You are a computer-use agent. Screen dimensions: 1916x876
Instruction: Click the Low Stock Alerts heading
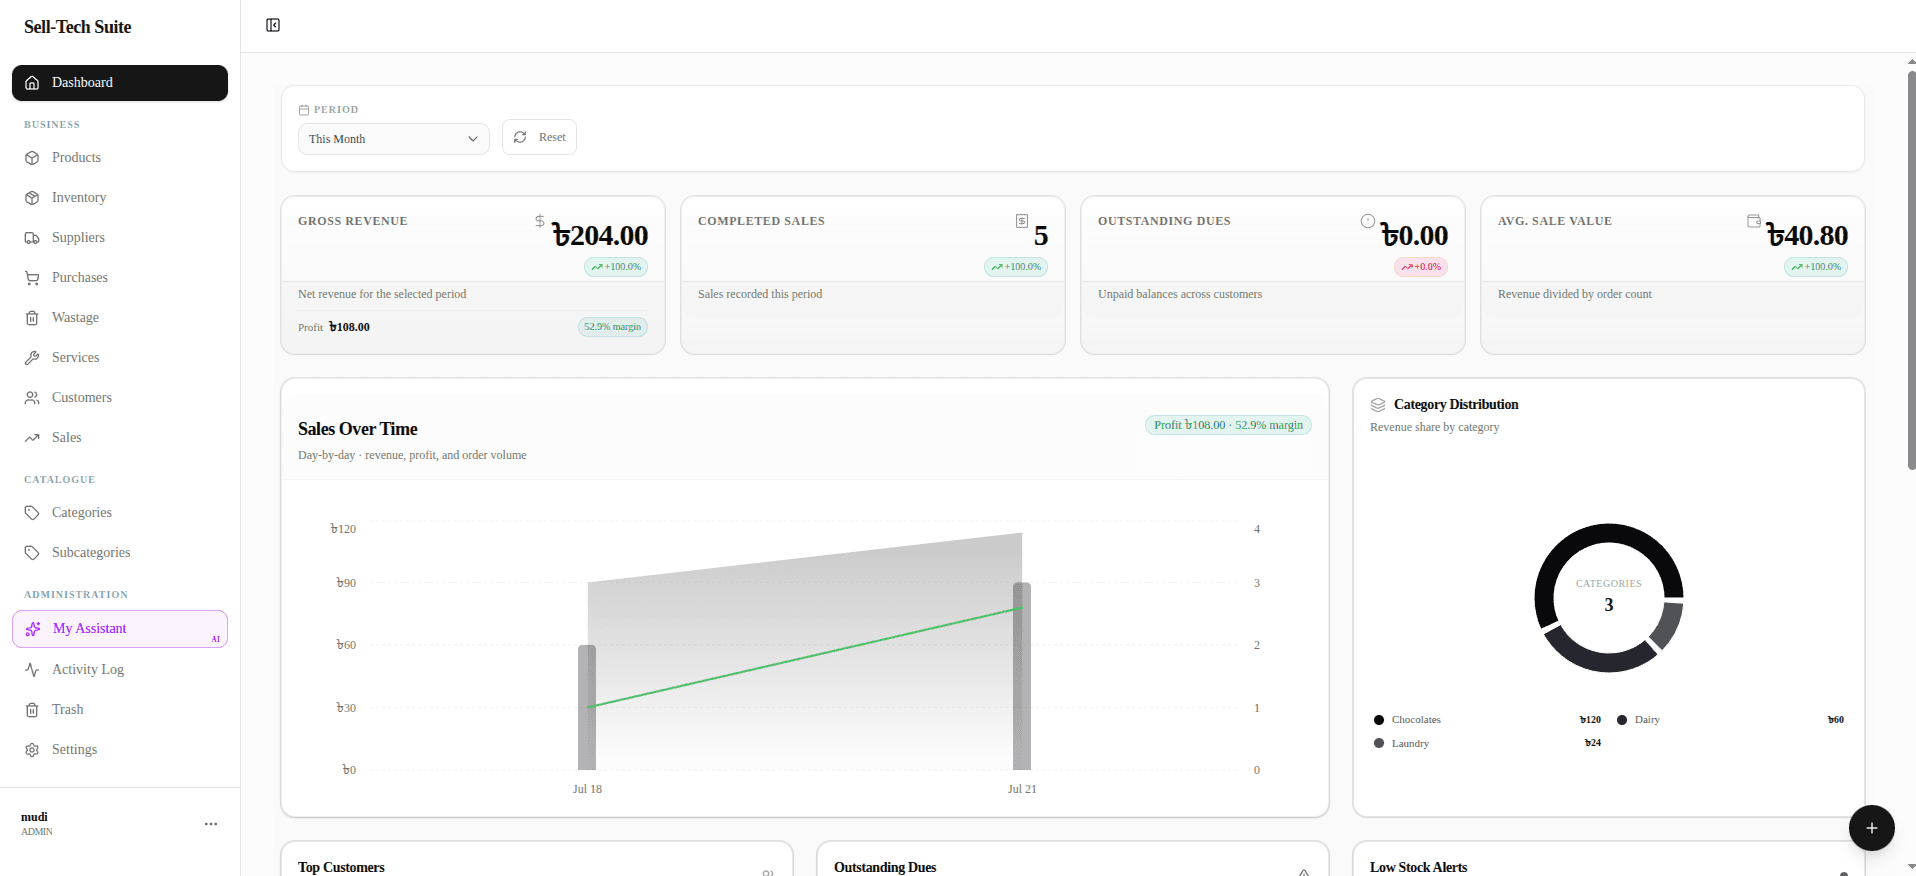click(1419, 867)
